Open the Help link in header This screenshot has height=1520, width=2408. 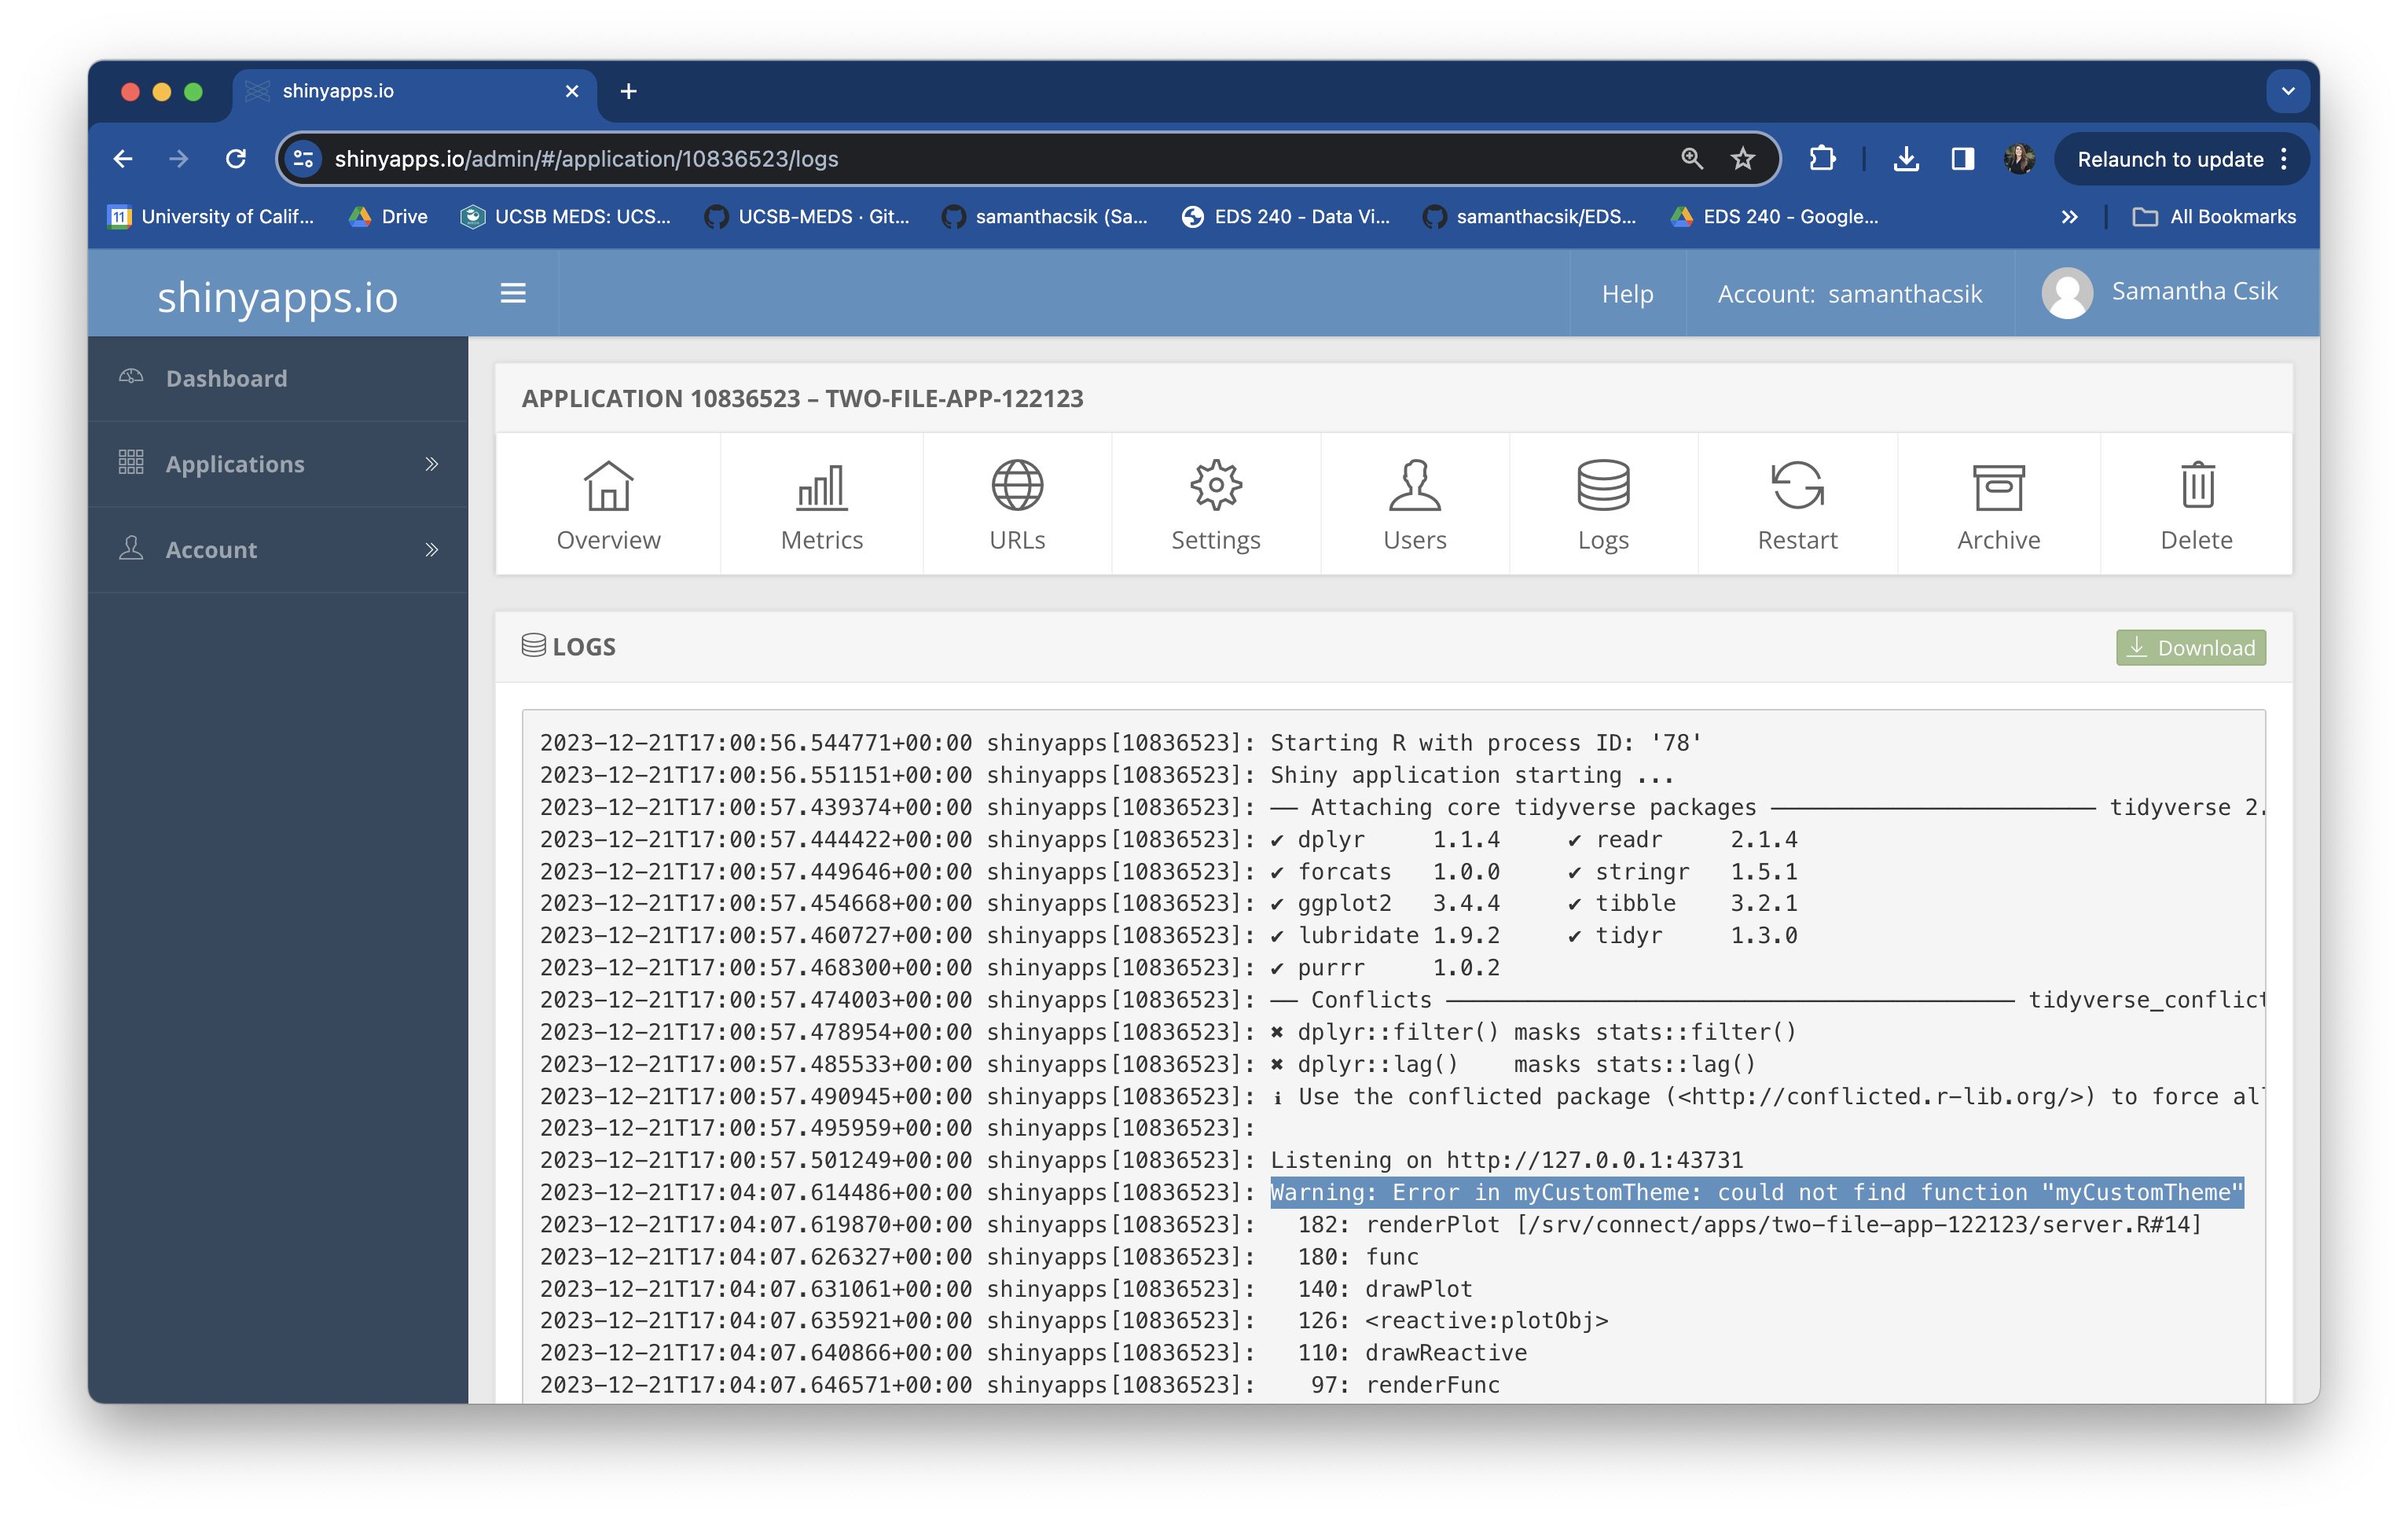pos(1627,294)
